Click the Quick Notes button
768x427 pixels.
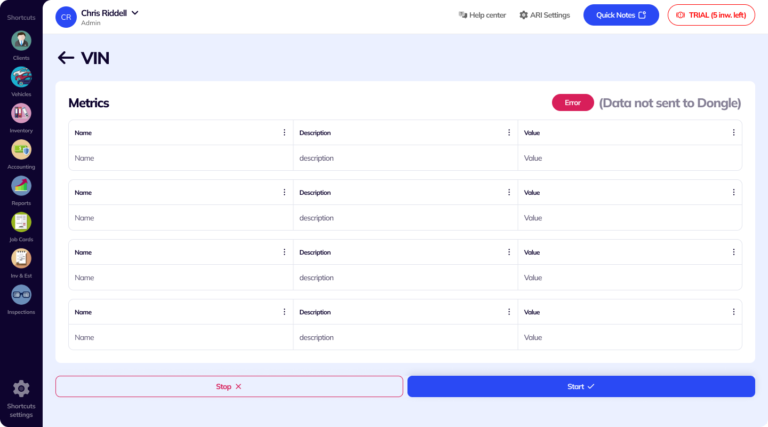[x=621, y=15]
